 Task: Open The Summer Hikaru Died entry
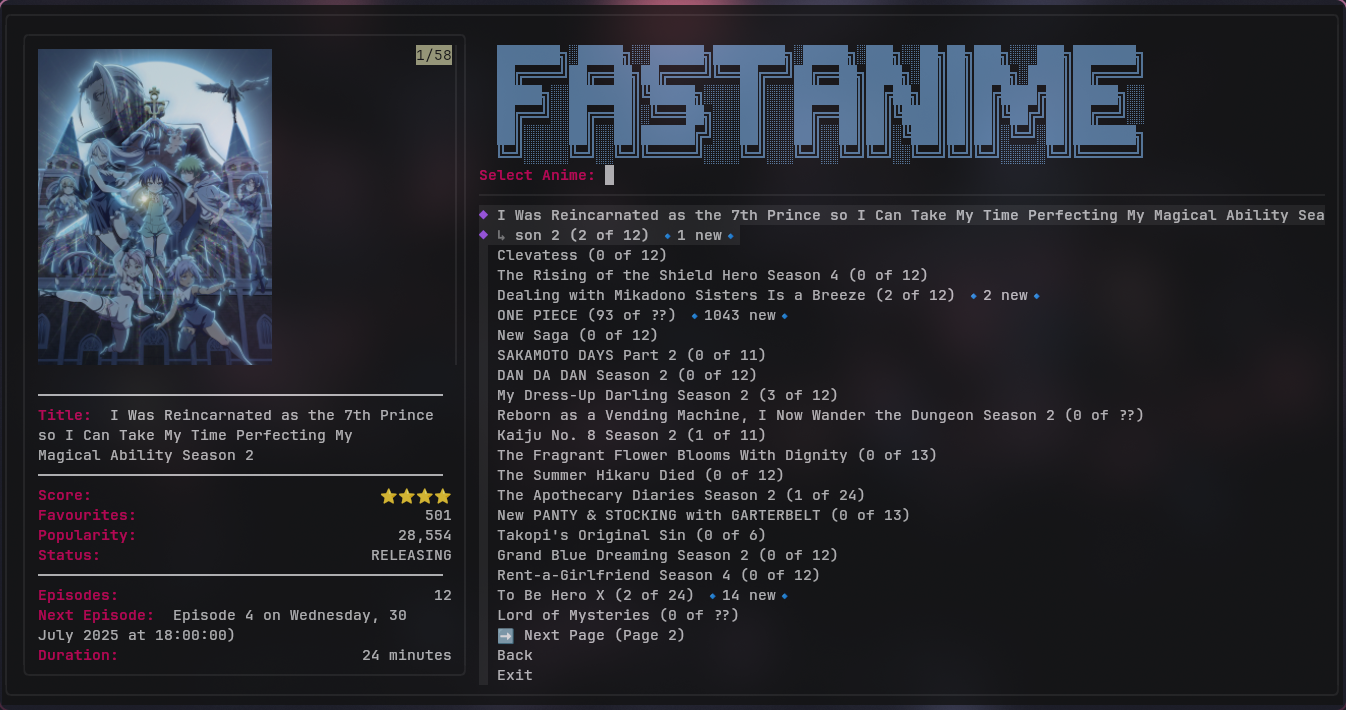click(641, 476)
